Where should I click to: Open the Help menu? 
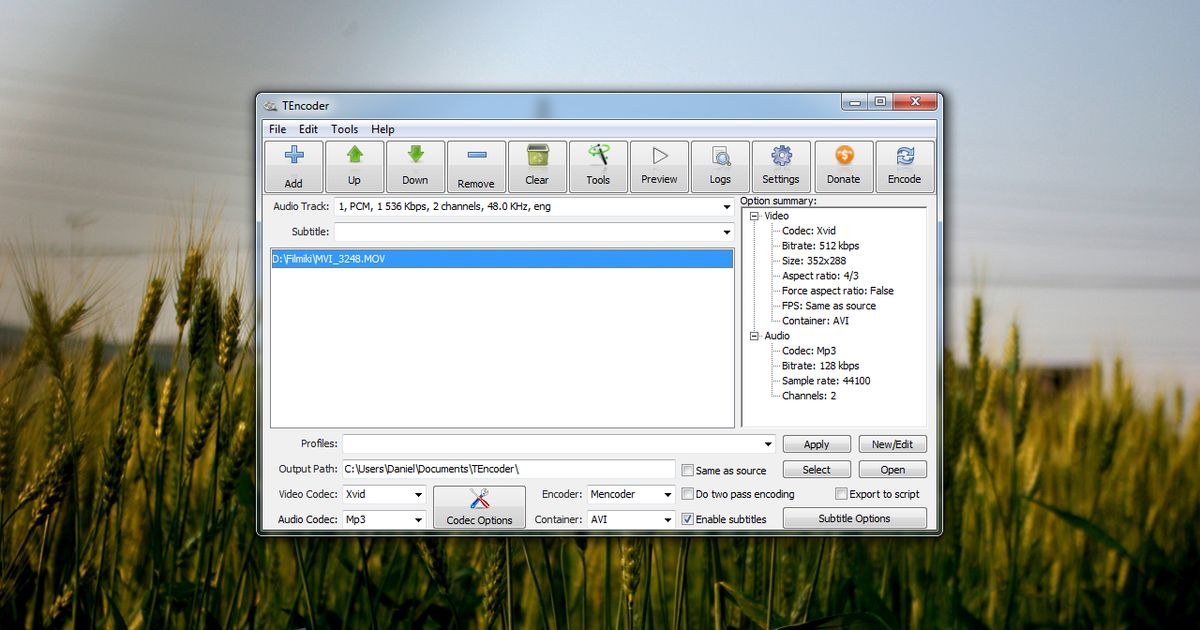pyautogui.click(x=383, y=129)
